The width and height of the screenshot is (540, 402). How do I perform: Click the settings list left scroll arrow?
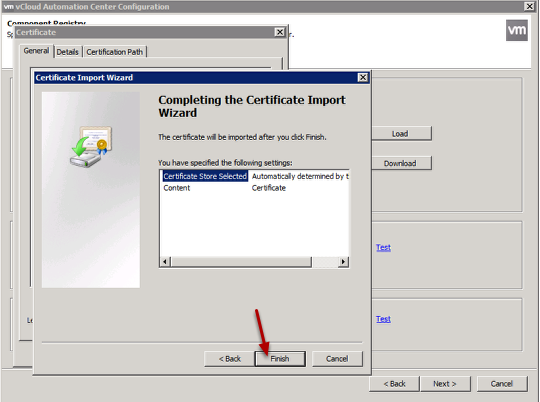(x=165, y=262)
